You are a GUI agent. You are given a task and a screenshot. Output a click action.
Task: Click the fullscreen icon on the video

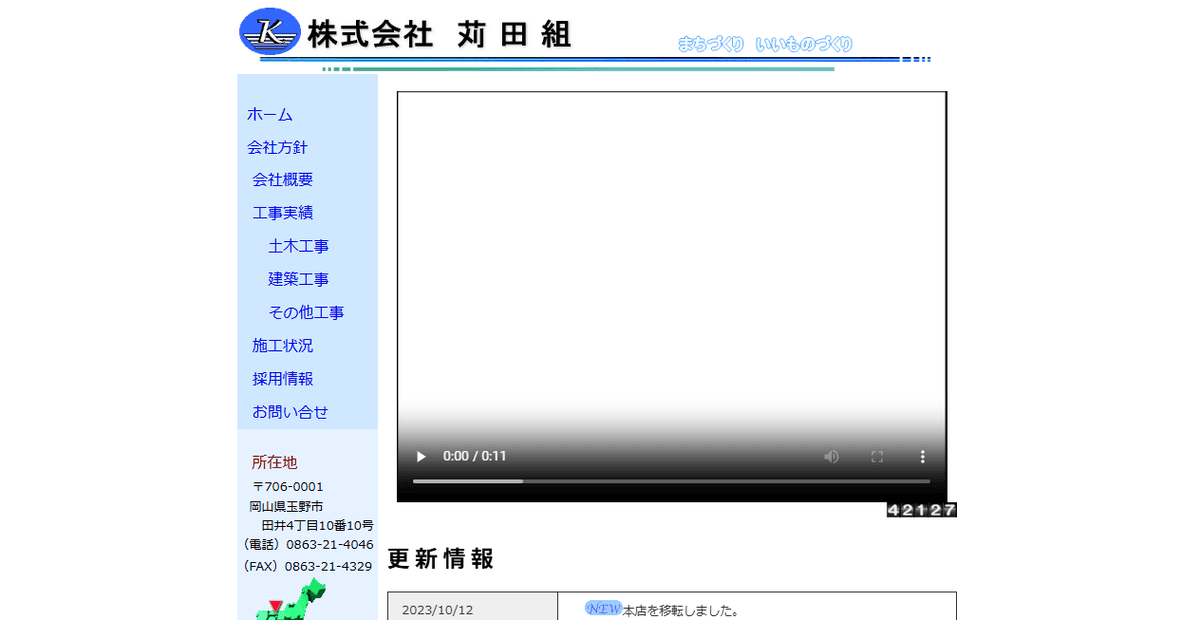tap(877, 456)
